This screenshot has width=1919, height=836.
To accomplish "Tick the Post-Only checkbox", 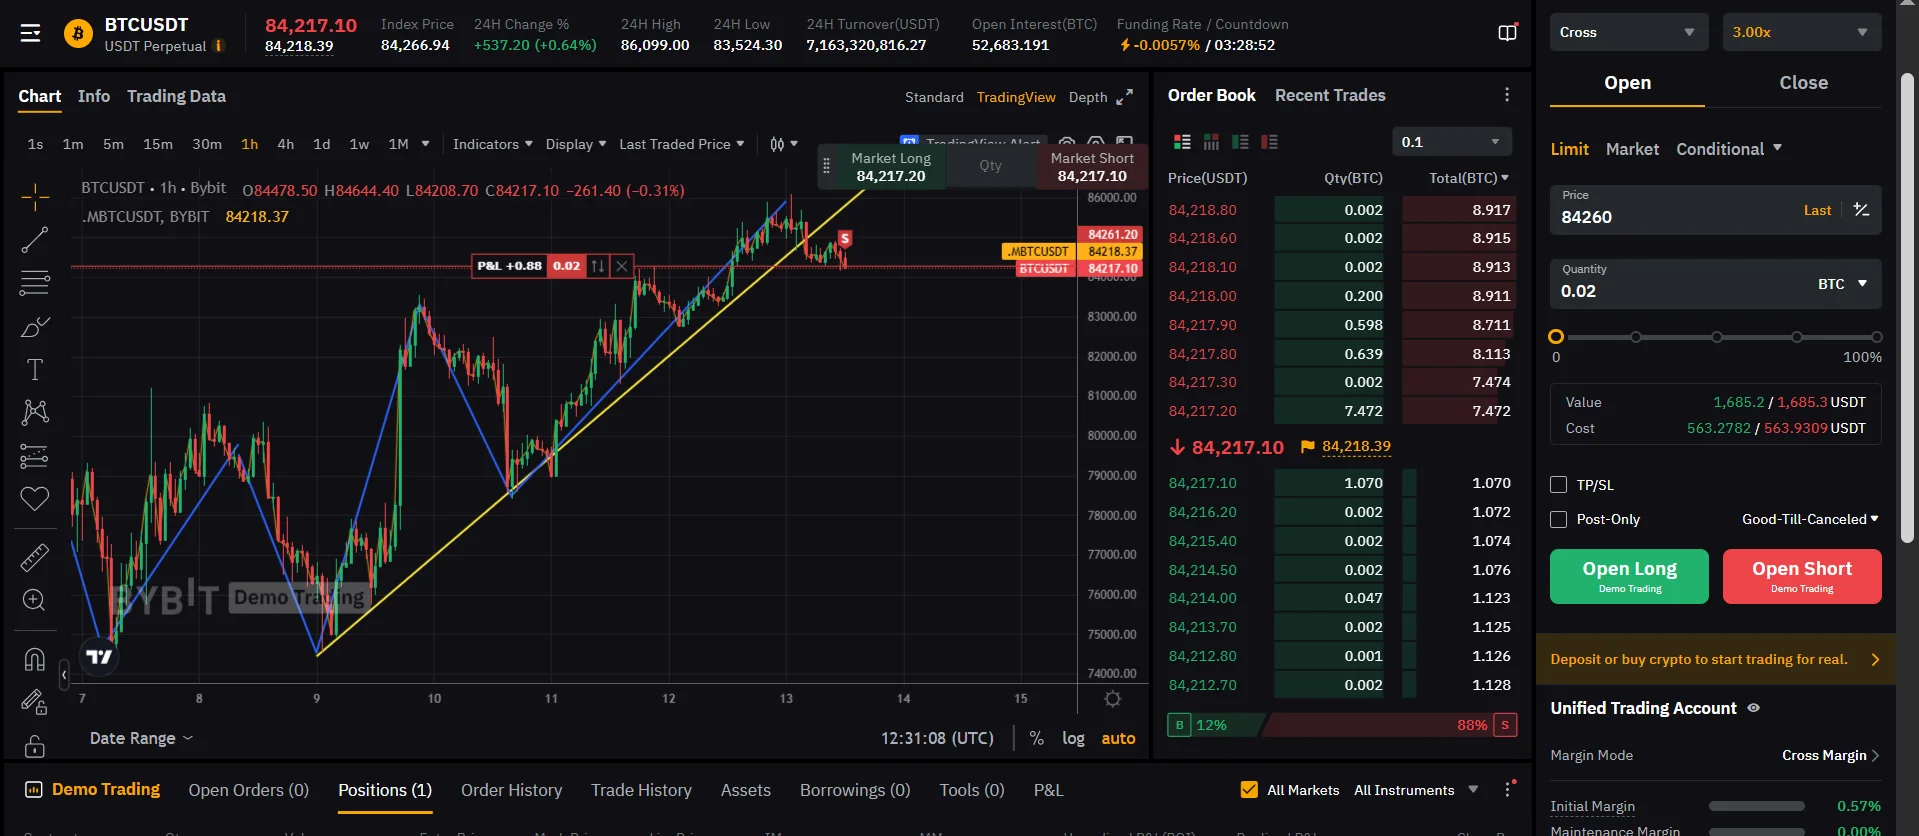I will (1558, 519).
